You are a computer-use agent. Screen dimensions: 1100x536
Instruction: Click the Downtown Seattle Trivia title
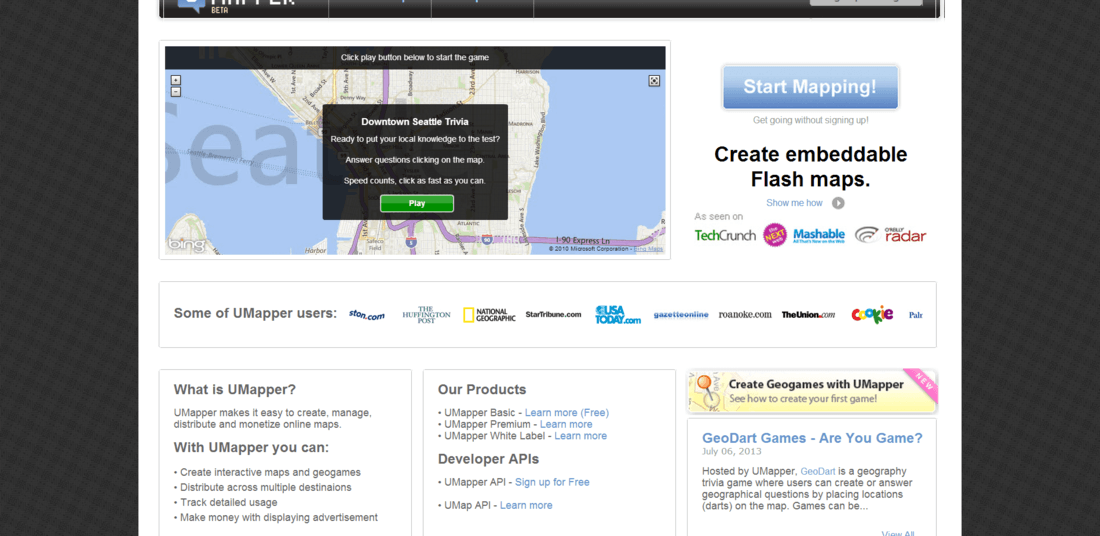415,121
